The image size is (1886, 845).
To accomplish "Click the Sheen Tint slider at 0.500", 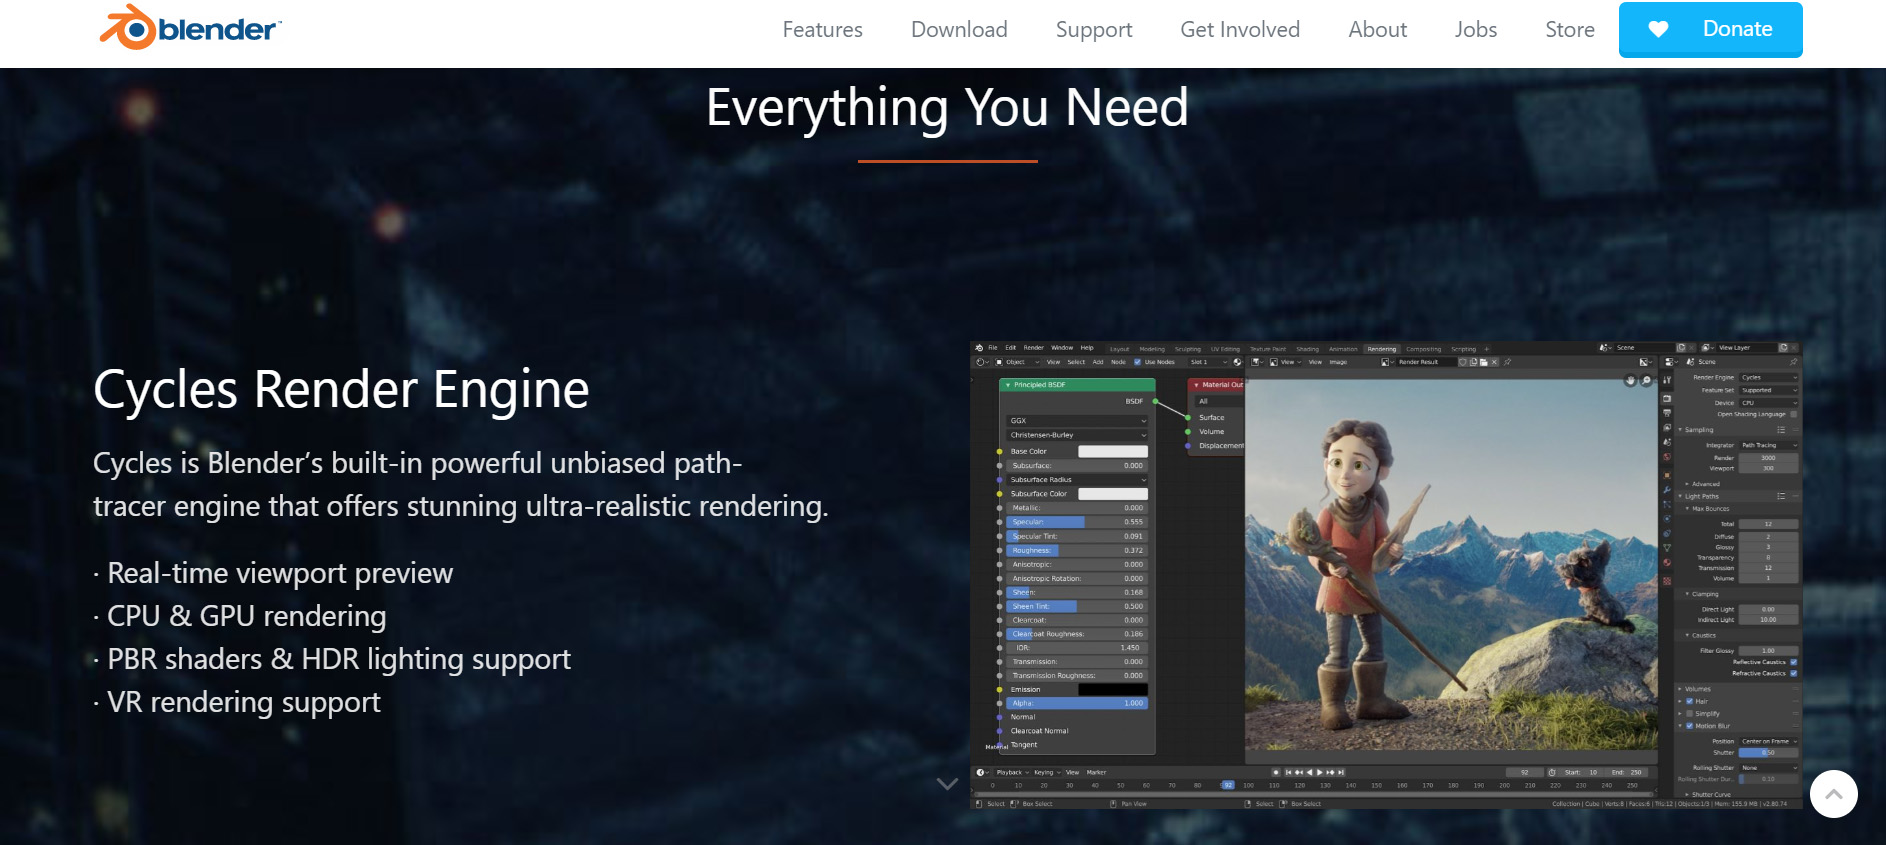I will coord(1077,606).
